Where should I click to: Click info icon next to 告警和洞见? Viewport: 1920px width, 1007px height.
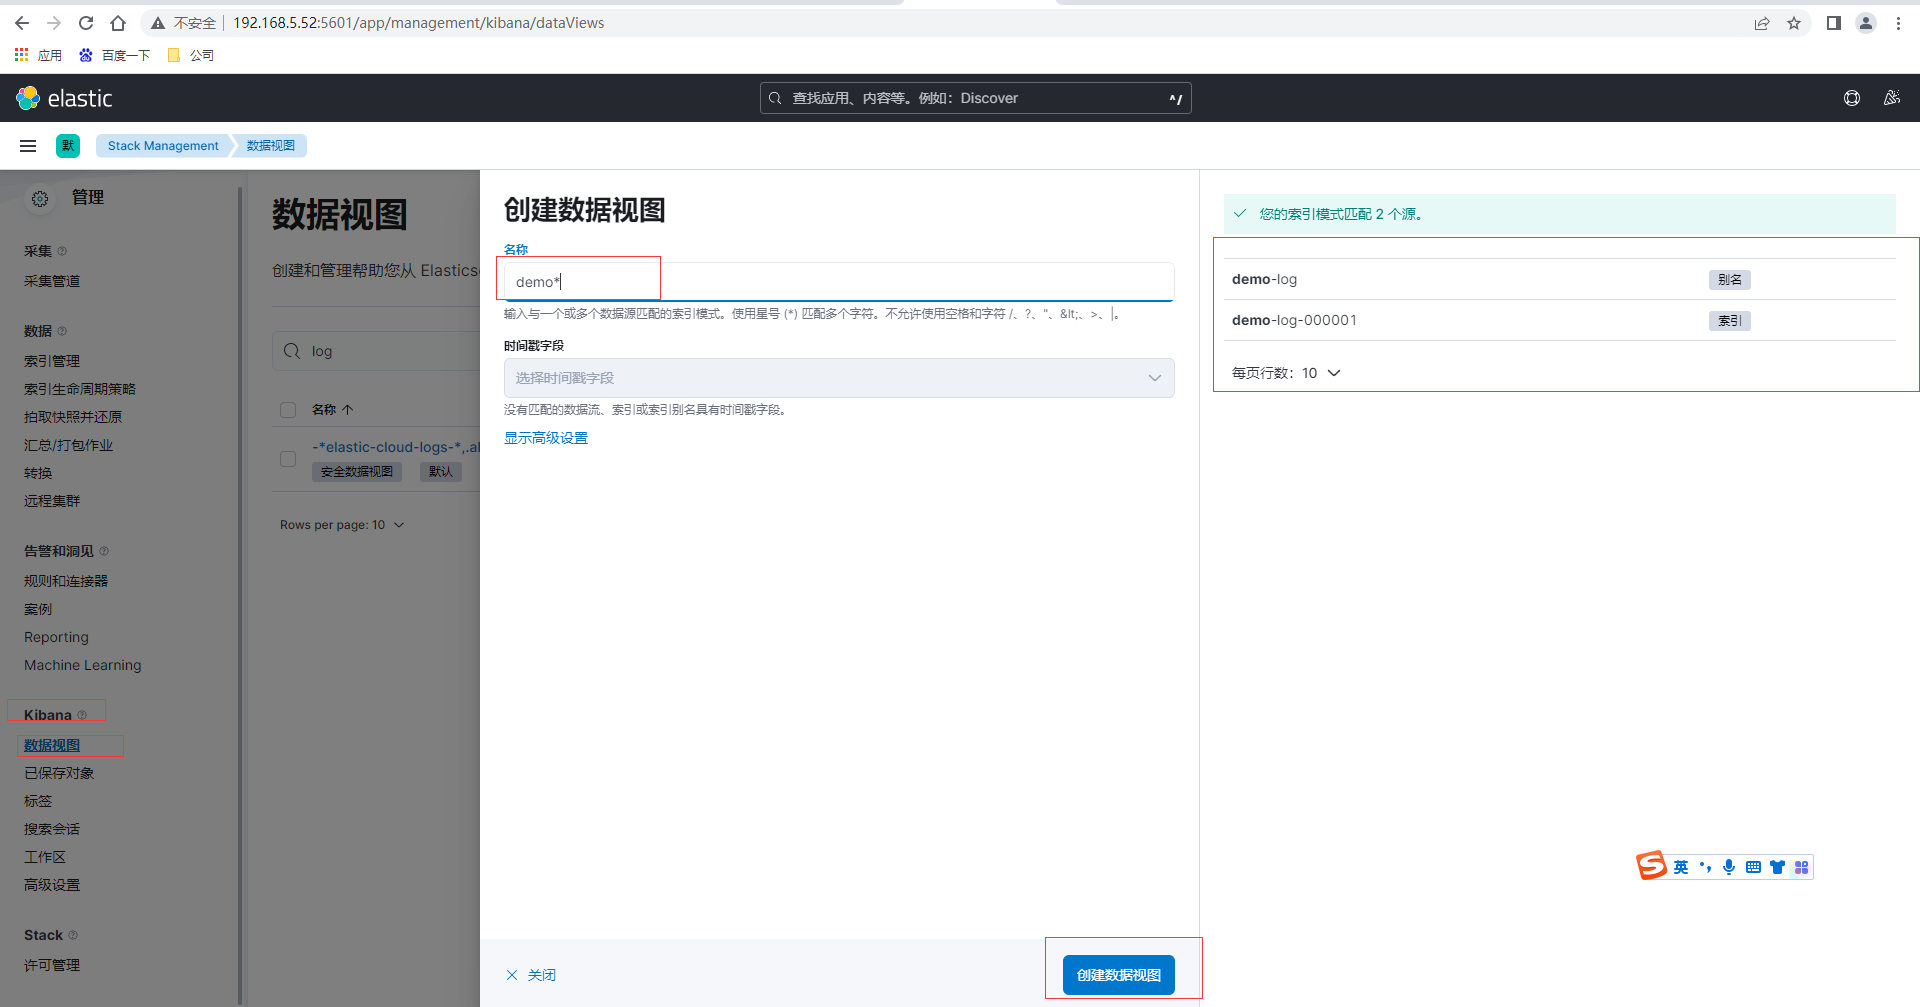coord(104,551)
